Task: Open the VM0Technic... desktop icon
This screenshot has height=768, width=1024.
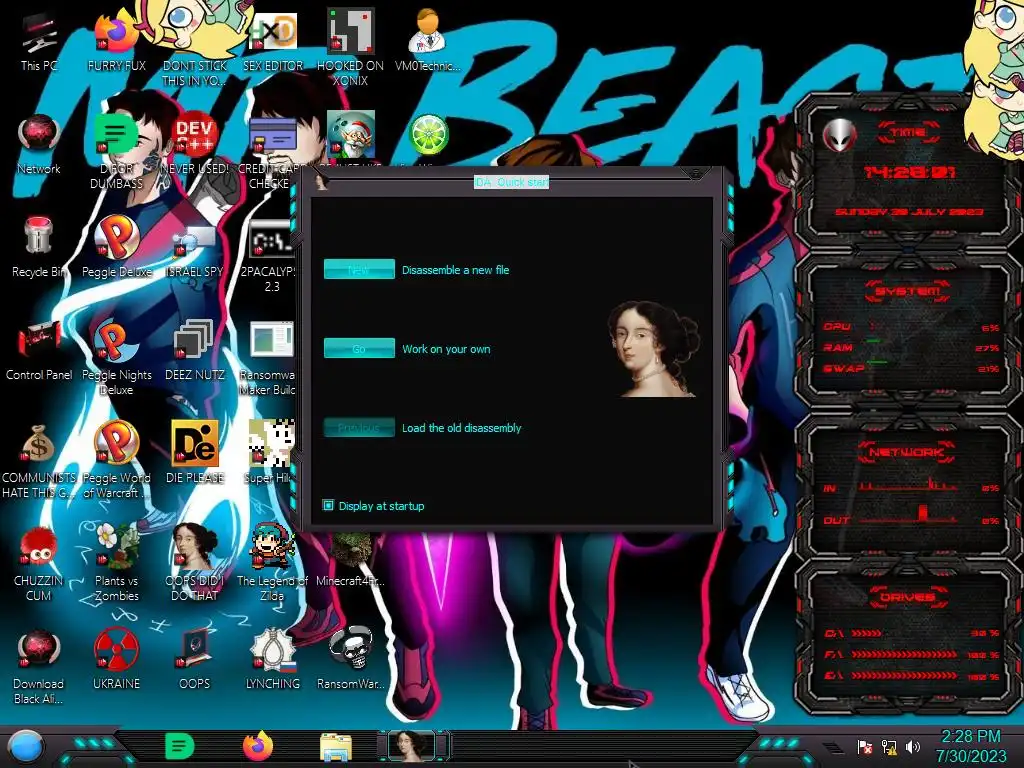Action: click(x=427, y=40)
